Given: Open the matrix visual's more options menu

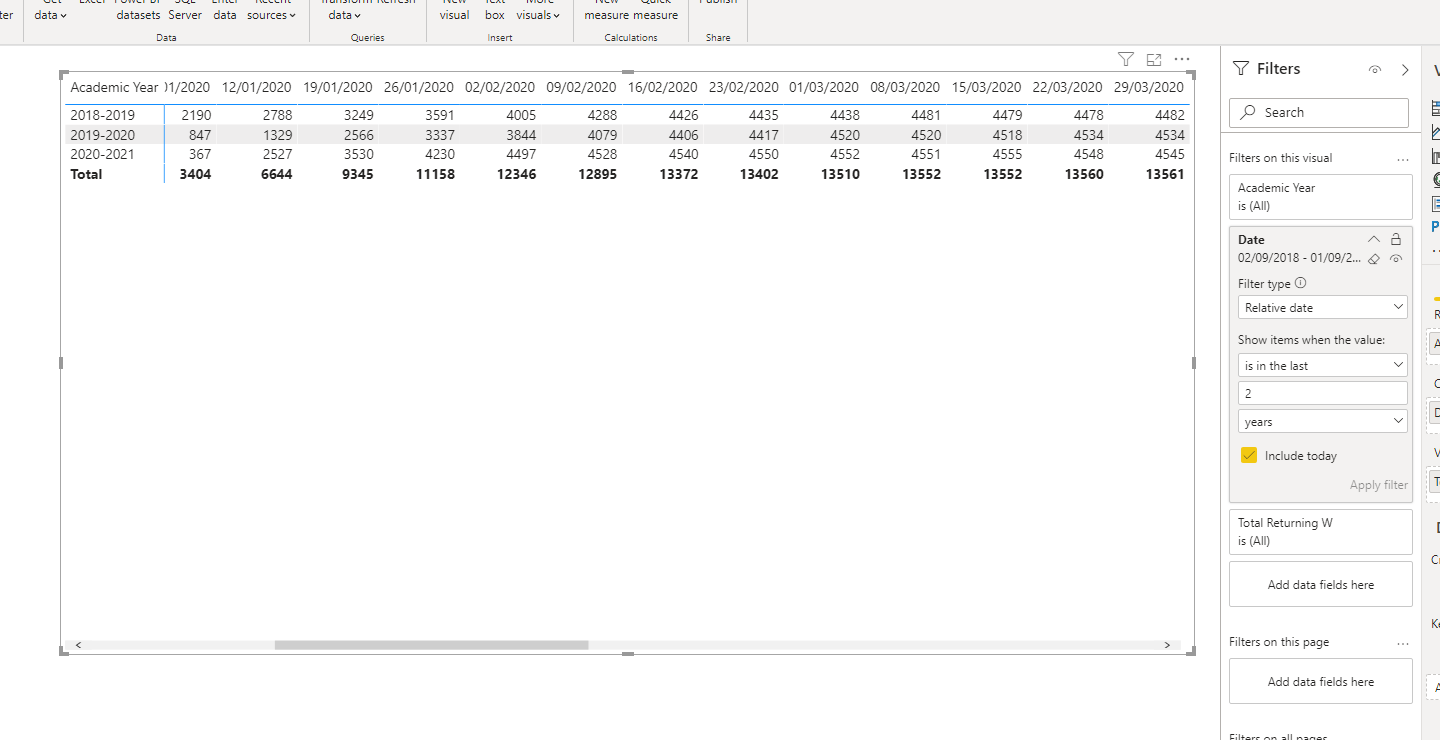Looking at the screenshot, I should click(1182, 59).
